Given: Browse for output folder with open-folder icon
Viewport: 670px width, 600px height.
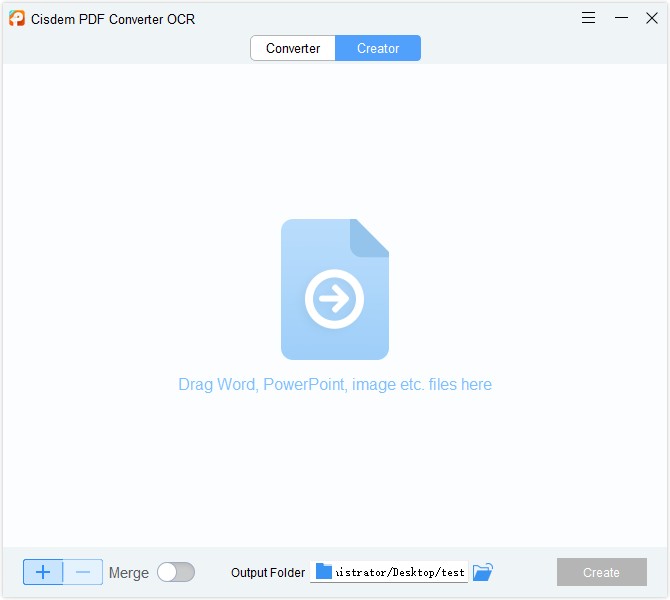Looking at the screenshot, I should pyautogui.click(x=483, y=572).
